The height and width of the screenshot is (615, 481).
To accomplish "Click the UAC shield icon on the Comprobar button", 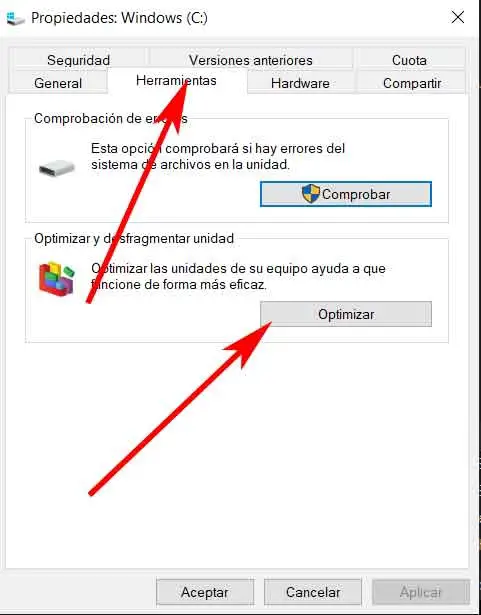I will pyautogui.click(x=311, y=194).
